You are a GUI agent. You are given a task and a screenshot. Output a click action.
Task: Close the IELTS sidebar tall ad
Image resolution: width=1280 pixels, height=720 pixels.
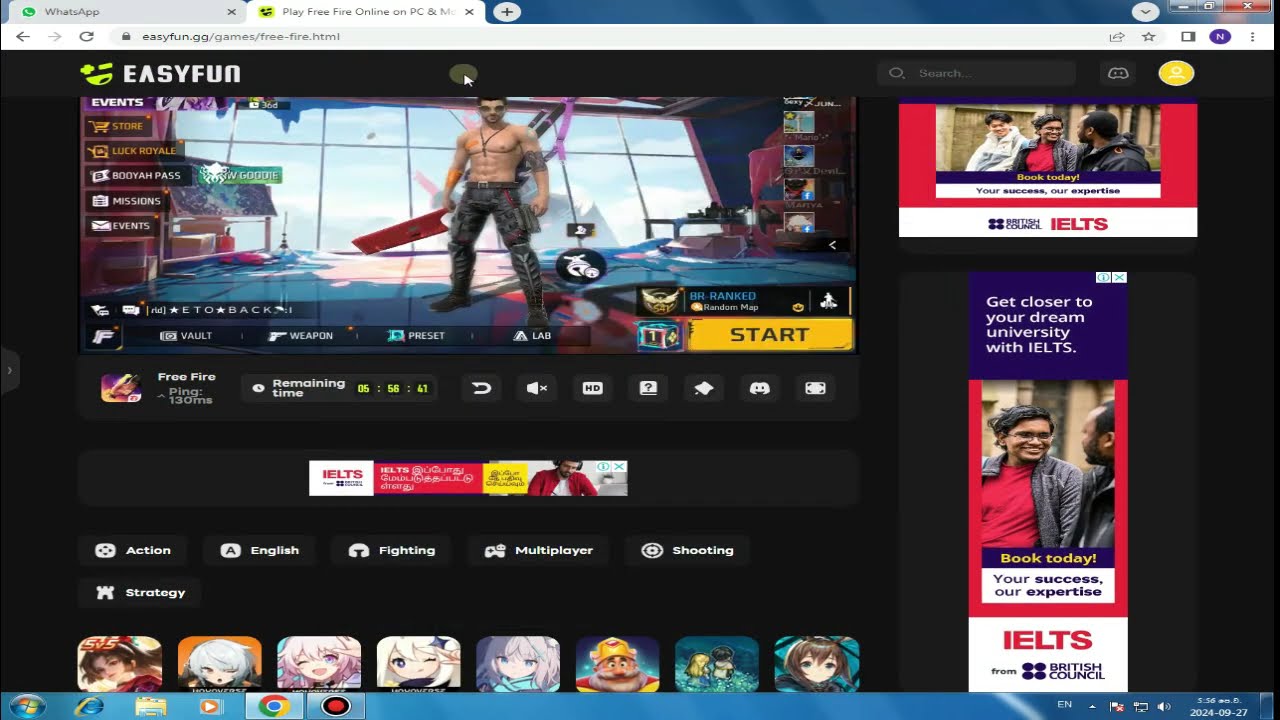pos(1119,278)
